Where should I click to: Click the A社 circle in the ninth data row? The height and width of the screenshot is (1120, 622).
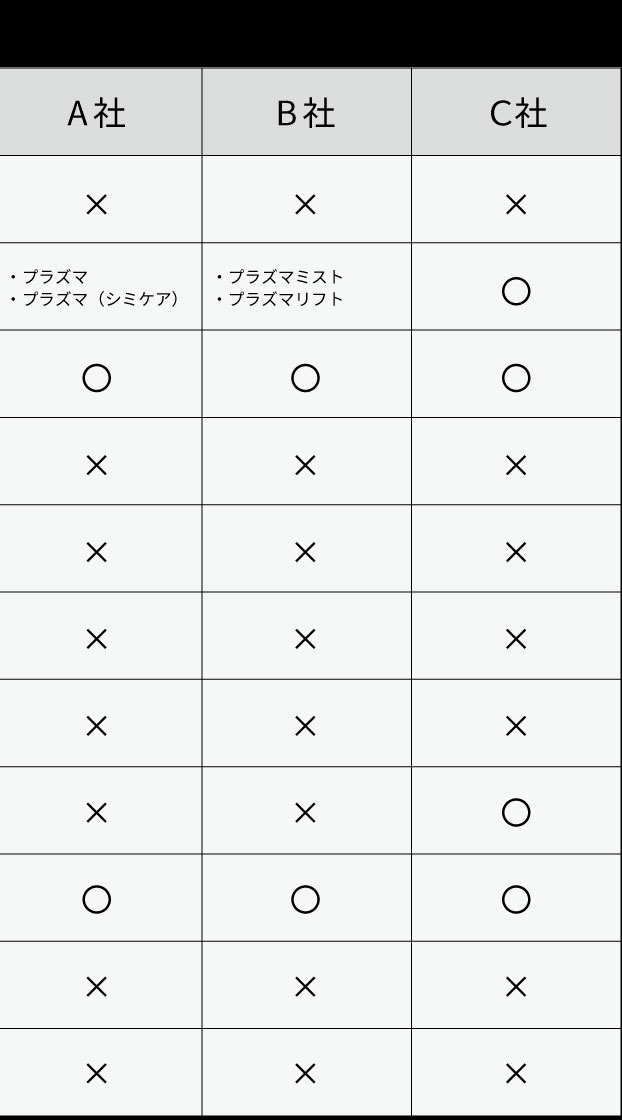tap(96, 900)
